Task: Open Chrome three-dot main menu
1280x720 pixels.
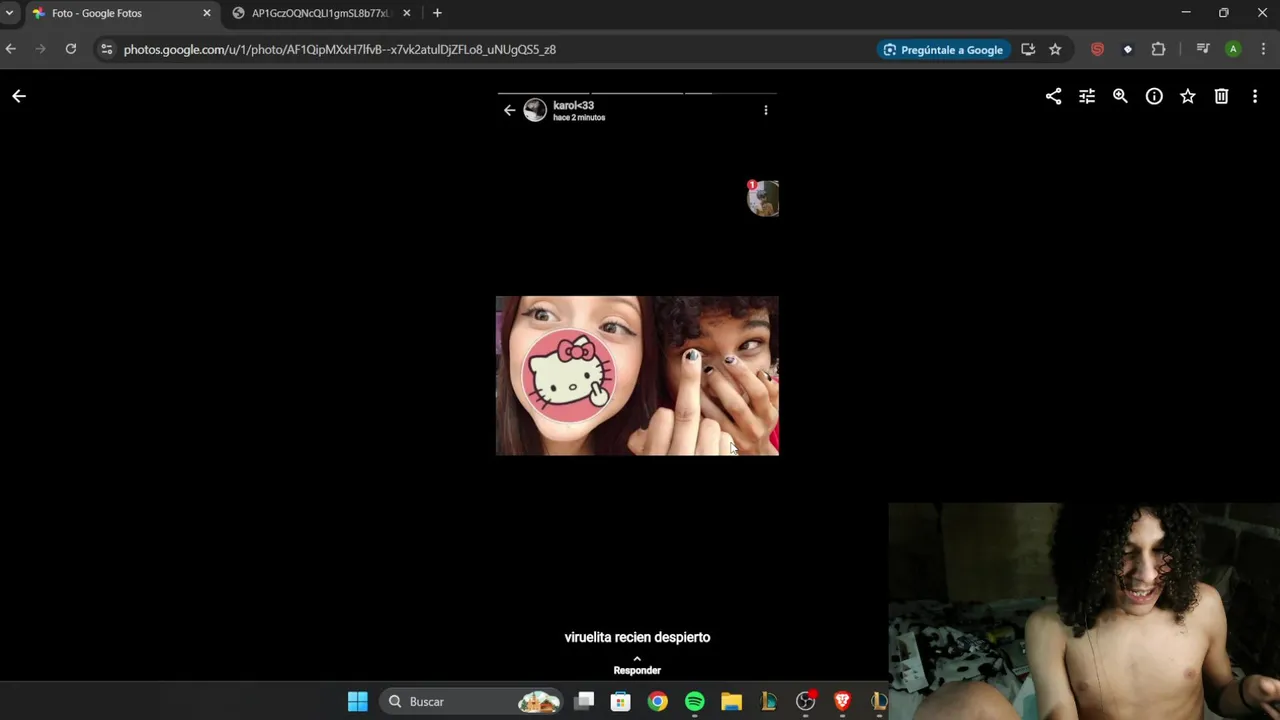Action: (x=1264, y=49)
